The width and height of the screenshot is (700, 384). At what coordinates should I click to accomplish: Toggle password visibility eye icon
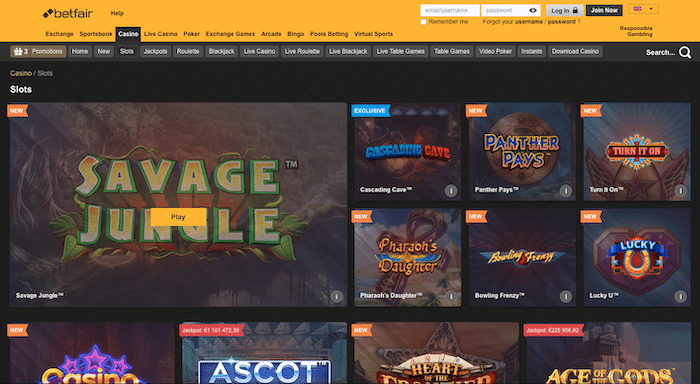[x=533, y=10]
